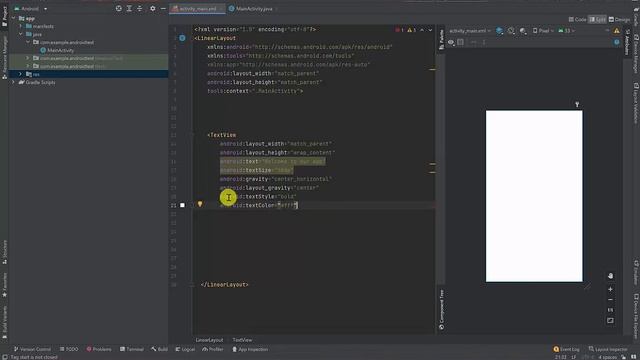
Task: Go to previous highlighted error up arrow
Action: [422, 30]
